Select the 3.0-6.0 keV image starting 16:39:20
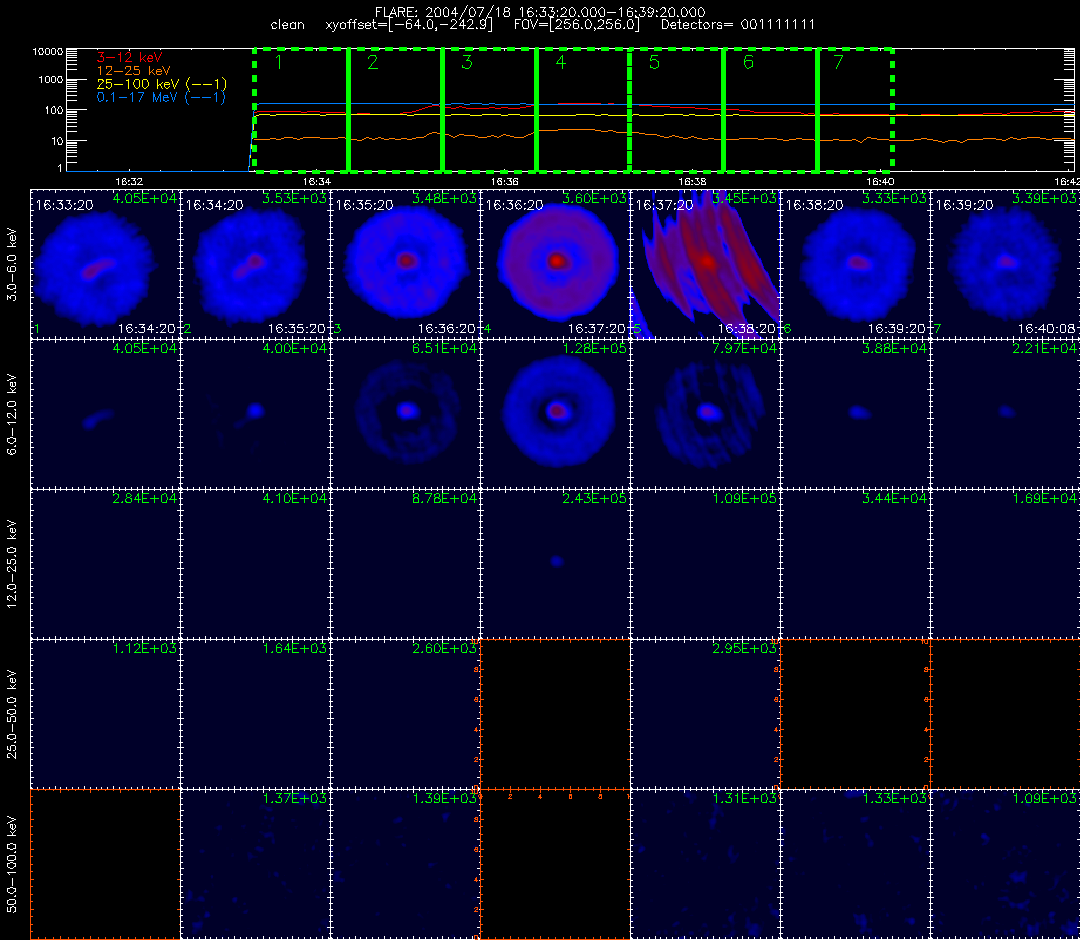 click(1006, 264)
